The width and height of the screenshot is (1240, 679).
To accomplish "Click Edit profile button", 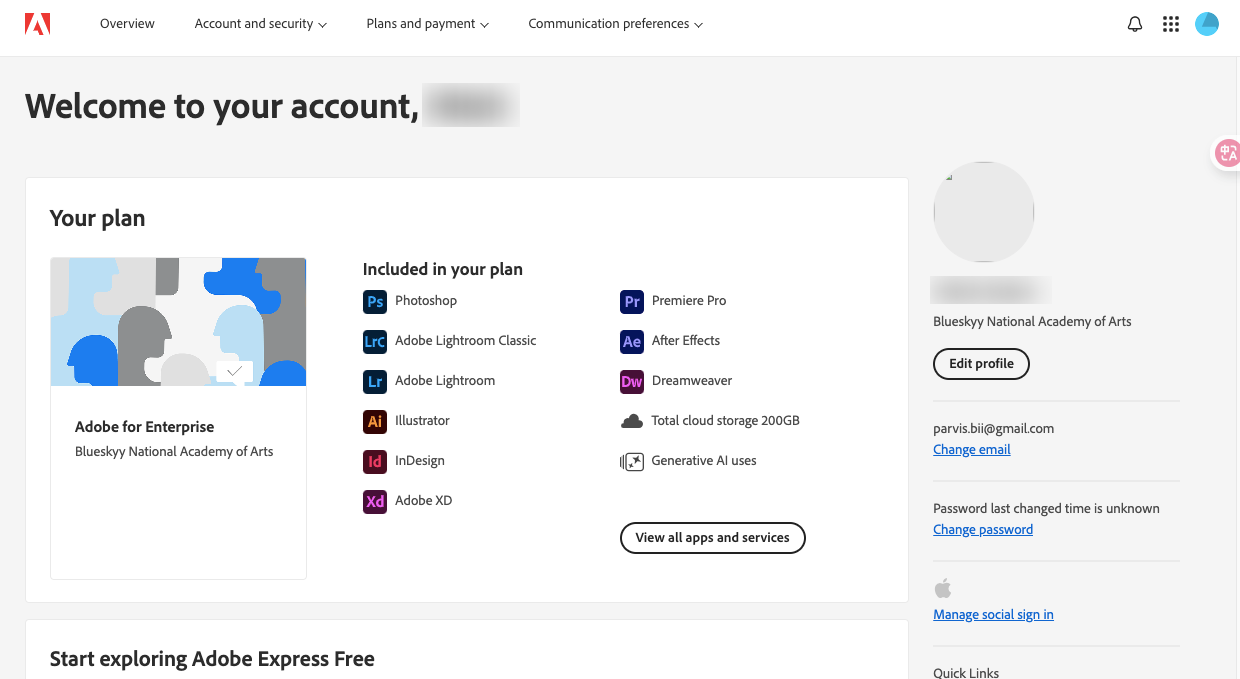I will [981, 364].
